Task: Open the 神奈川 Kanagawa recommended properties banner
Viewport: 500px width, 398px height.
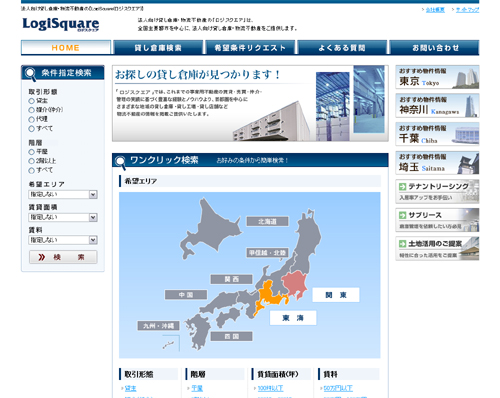Action: pyautogui.click(x=437, y=106)
